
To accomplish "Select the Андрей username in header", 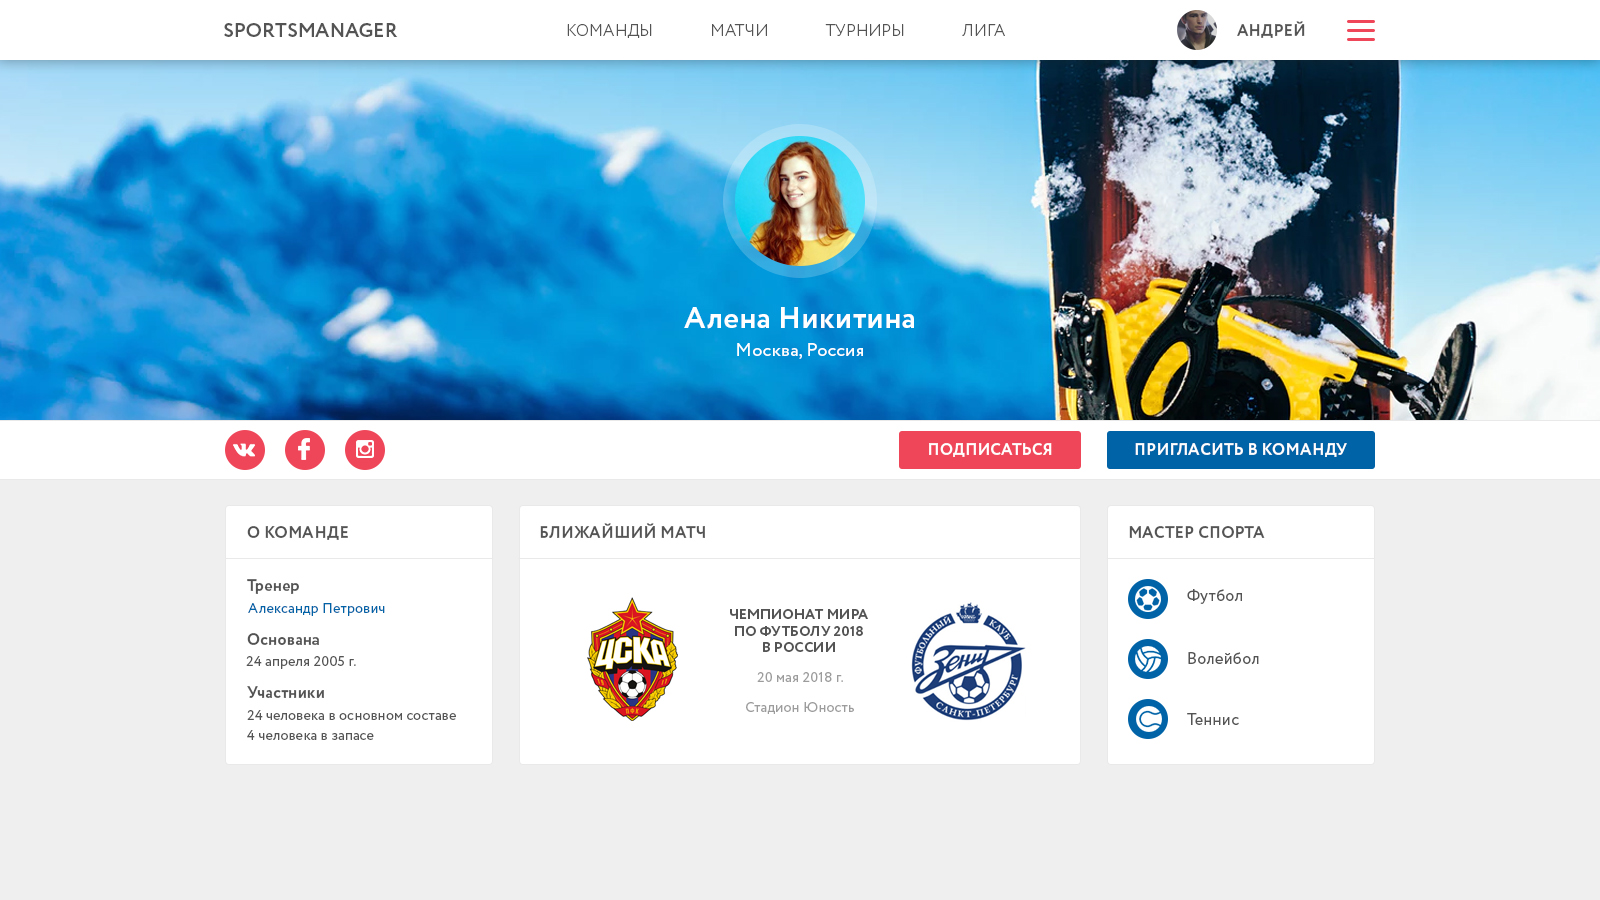I will pyautogui.click(x=1271, y=31).
